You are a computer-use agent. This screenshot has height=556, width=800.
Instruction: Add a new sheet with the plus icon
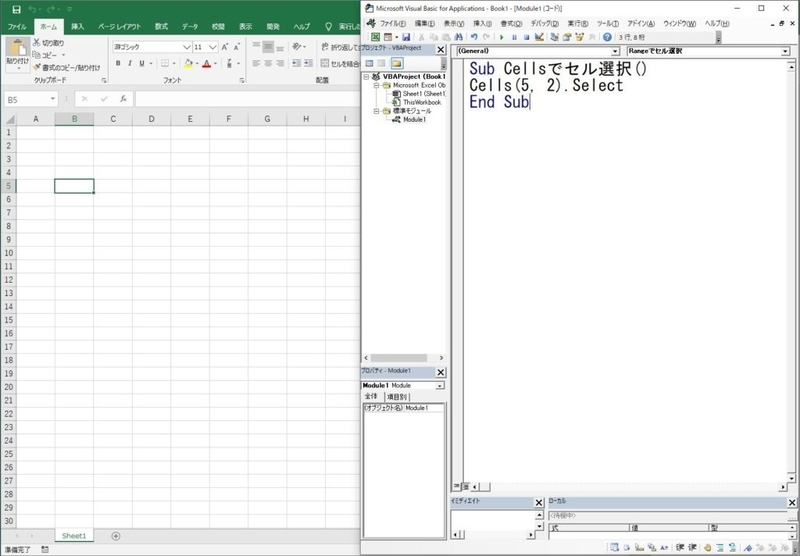pos(116,536)
